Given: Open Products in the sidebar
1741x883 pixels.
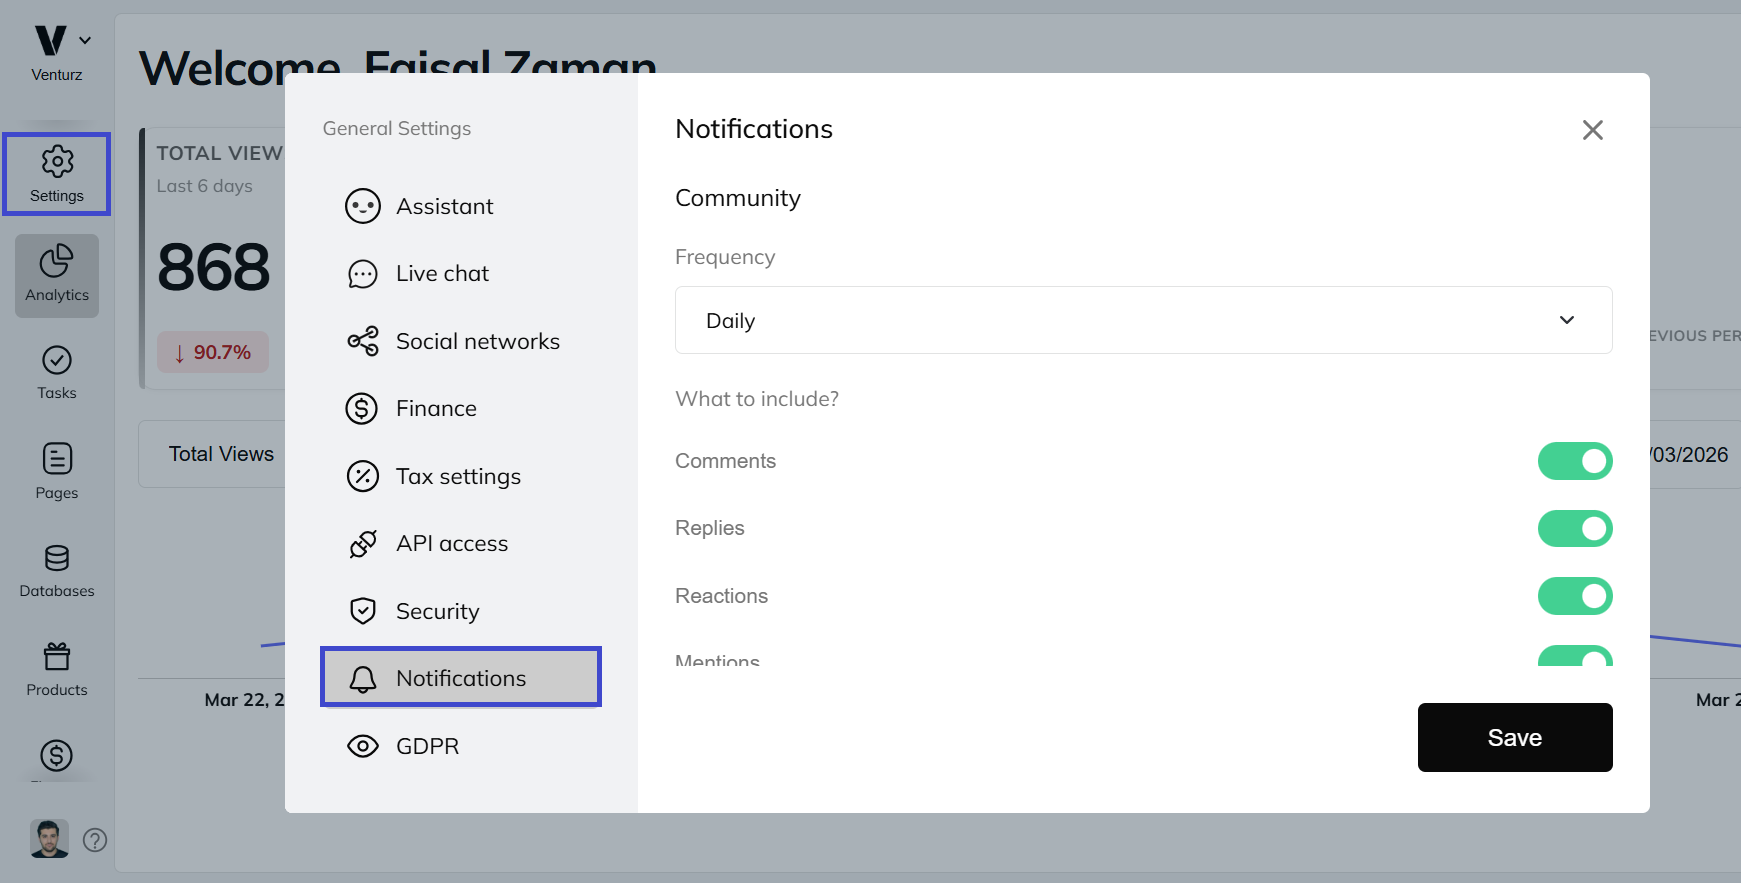Looking at the screenshot, I should pyautogui.click(x=57, y=669).
